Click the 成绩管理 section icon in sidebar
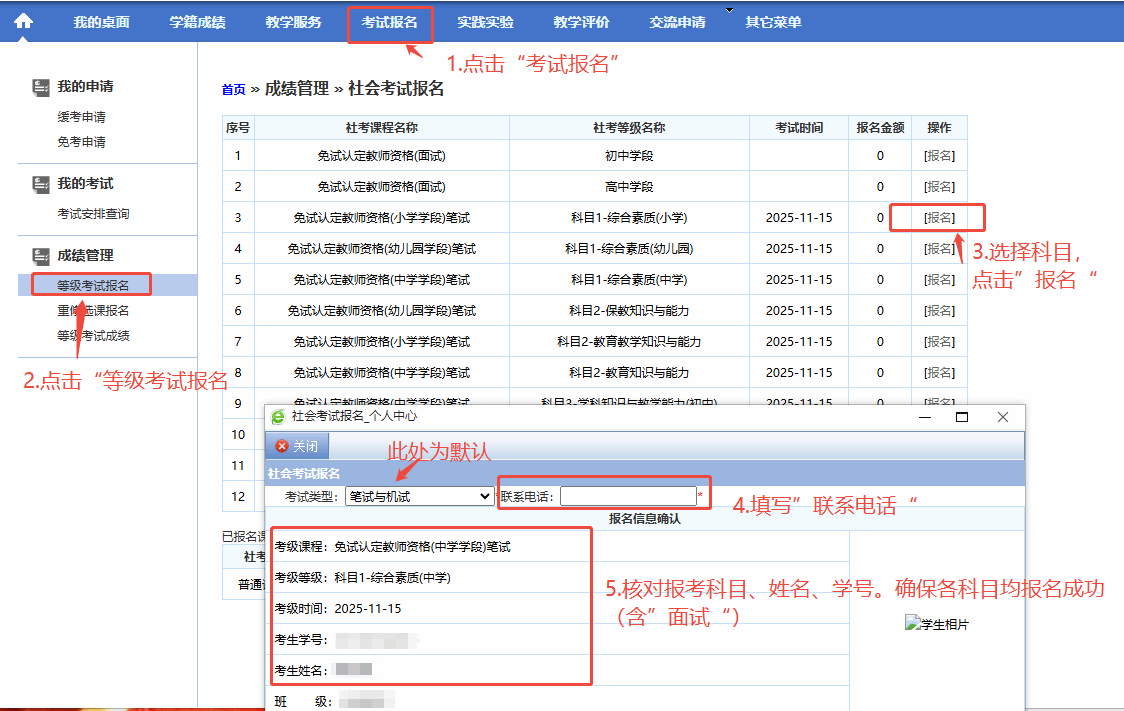 point(41,256)
